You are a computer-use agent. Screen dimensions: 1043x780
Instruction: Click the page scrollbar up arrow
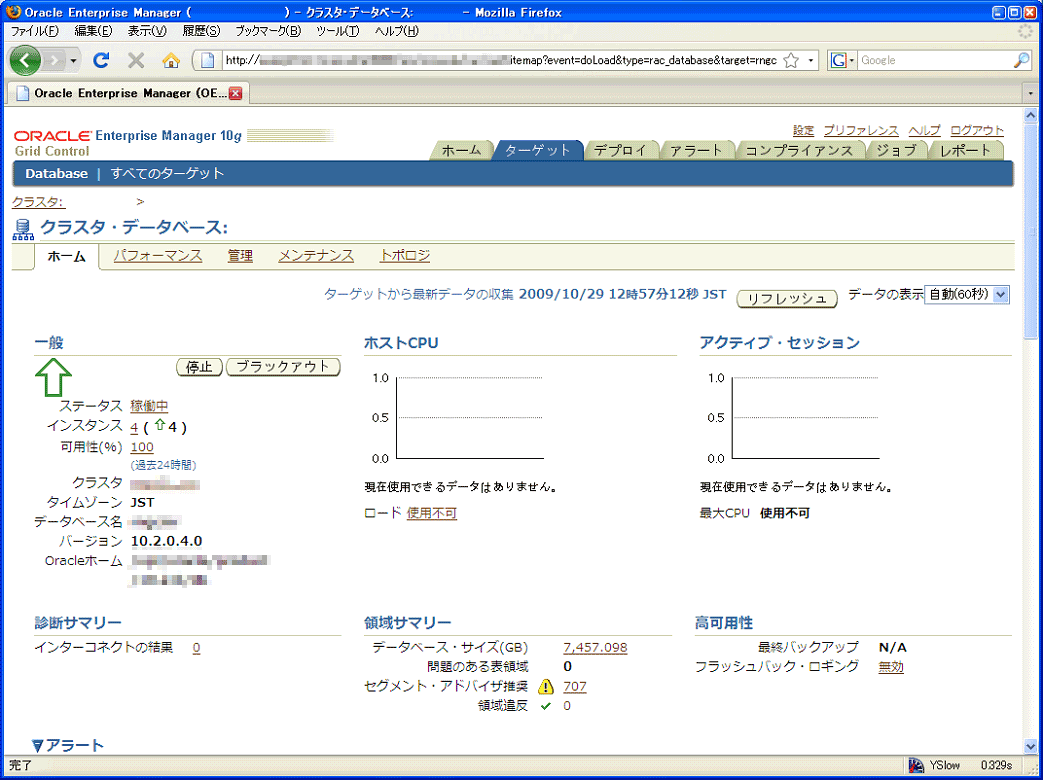(1030, 114)
